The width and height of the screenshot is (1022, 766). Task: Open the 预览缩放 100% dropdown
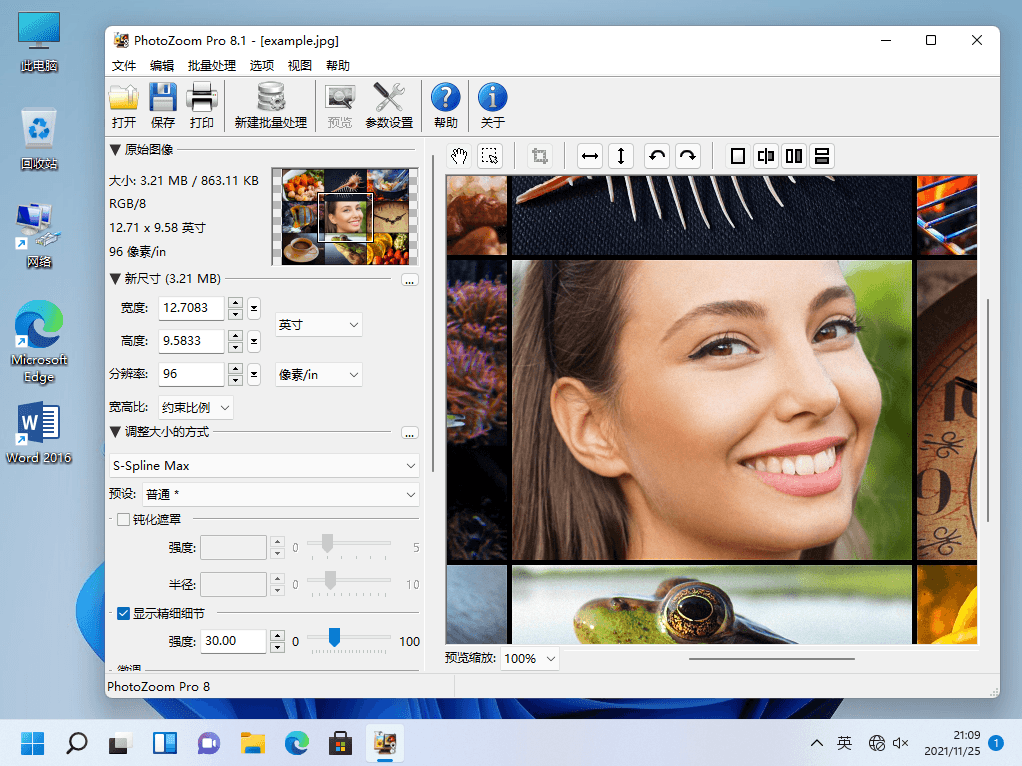530,658
